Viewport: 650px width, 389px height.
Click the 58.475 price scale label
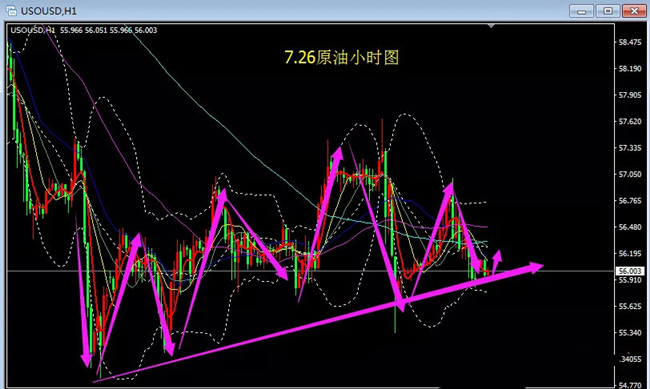point(630,42)
